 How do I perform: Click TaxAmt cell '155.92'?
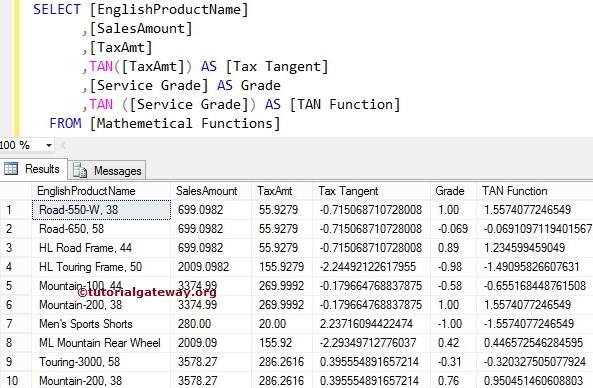point(282,343)
